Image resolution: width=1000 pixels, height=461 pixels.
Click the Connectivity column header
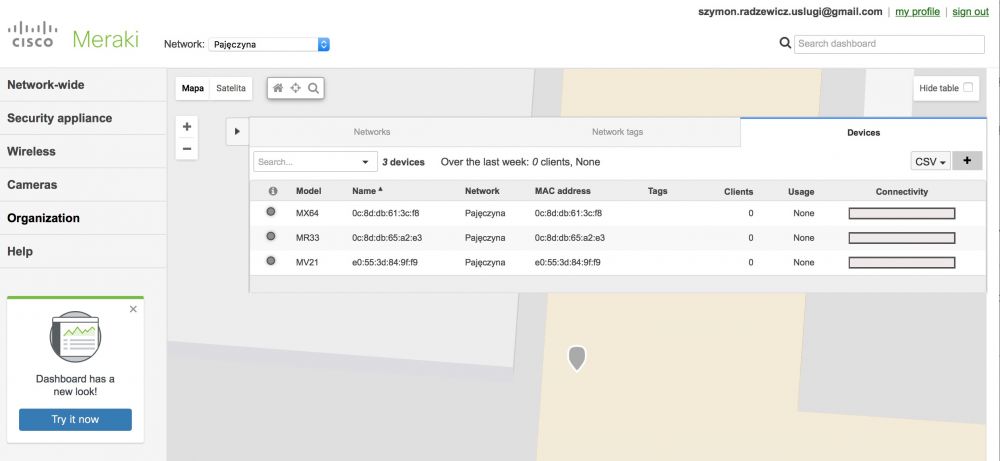902,191
